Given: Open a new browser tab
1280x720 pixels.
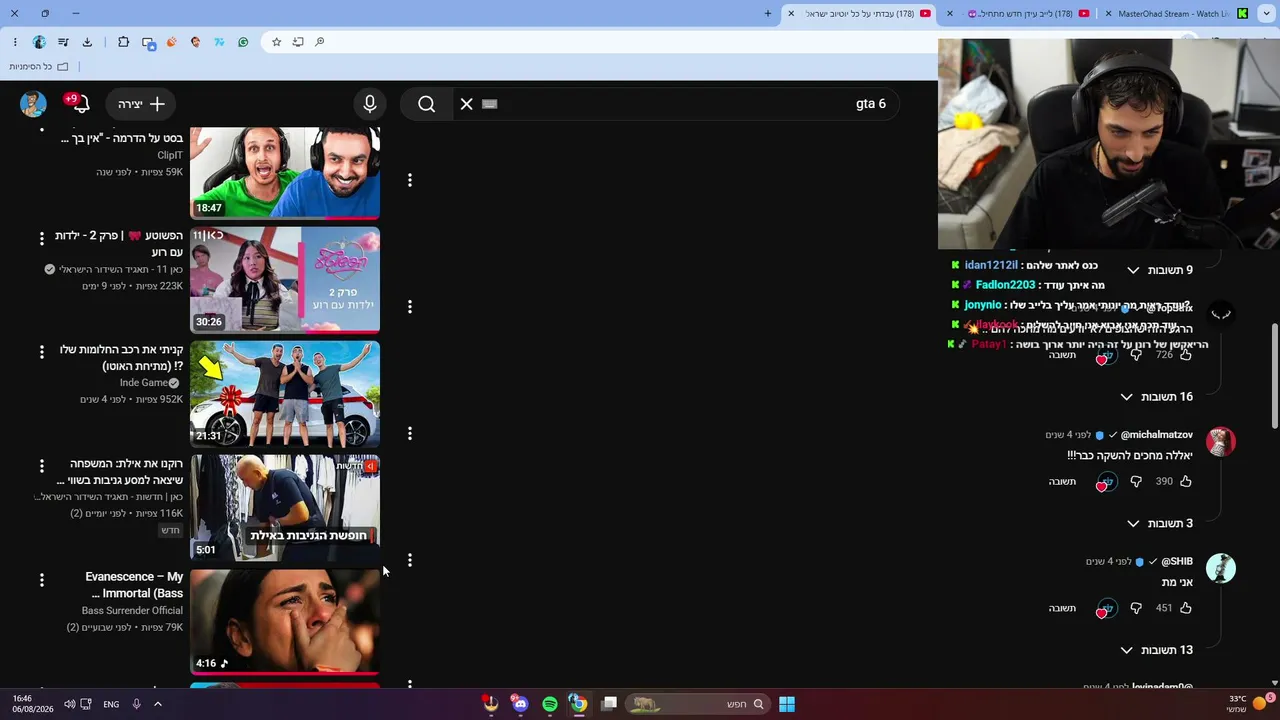Looking at the screenshot, I should pyautogui.click(x=768, y=14).
